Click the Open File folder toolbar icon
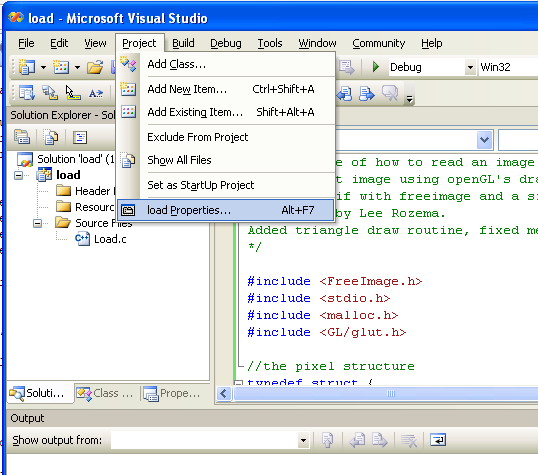 [95, 67]
